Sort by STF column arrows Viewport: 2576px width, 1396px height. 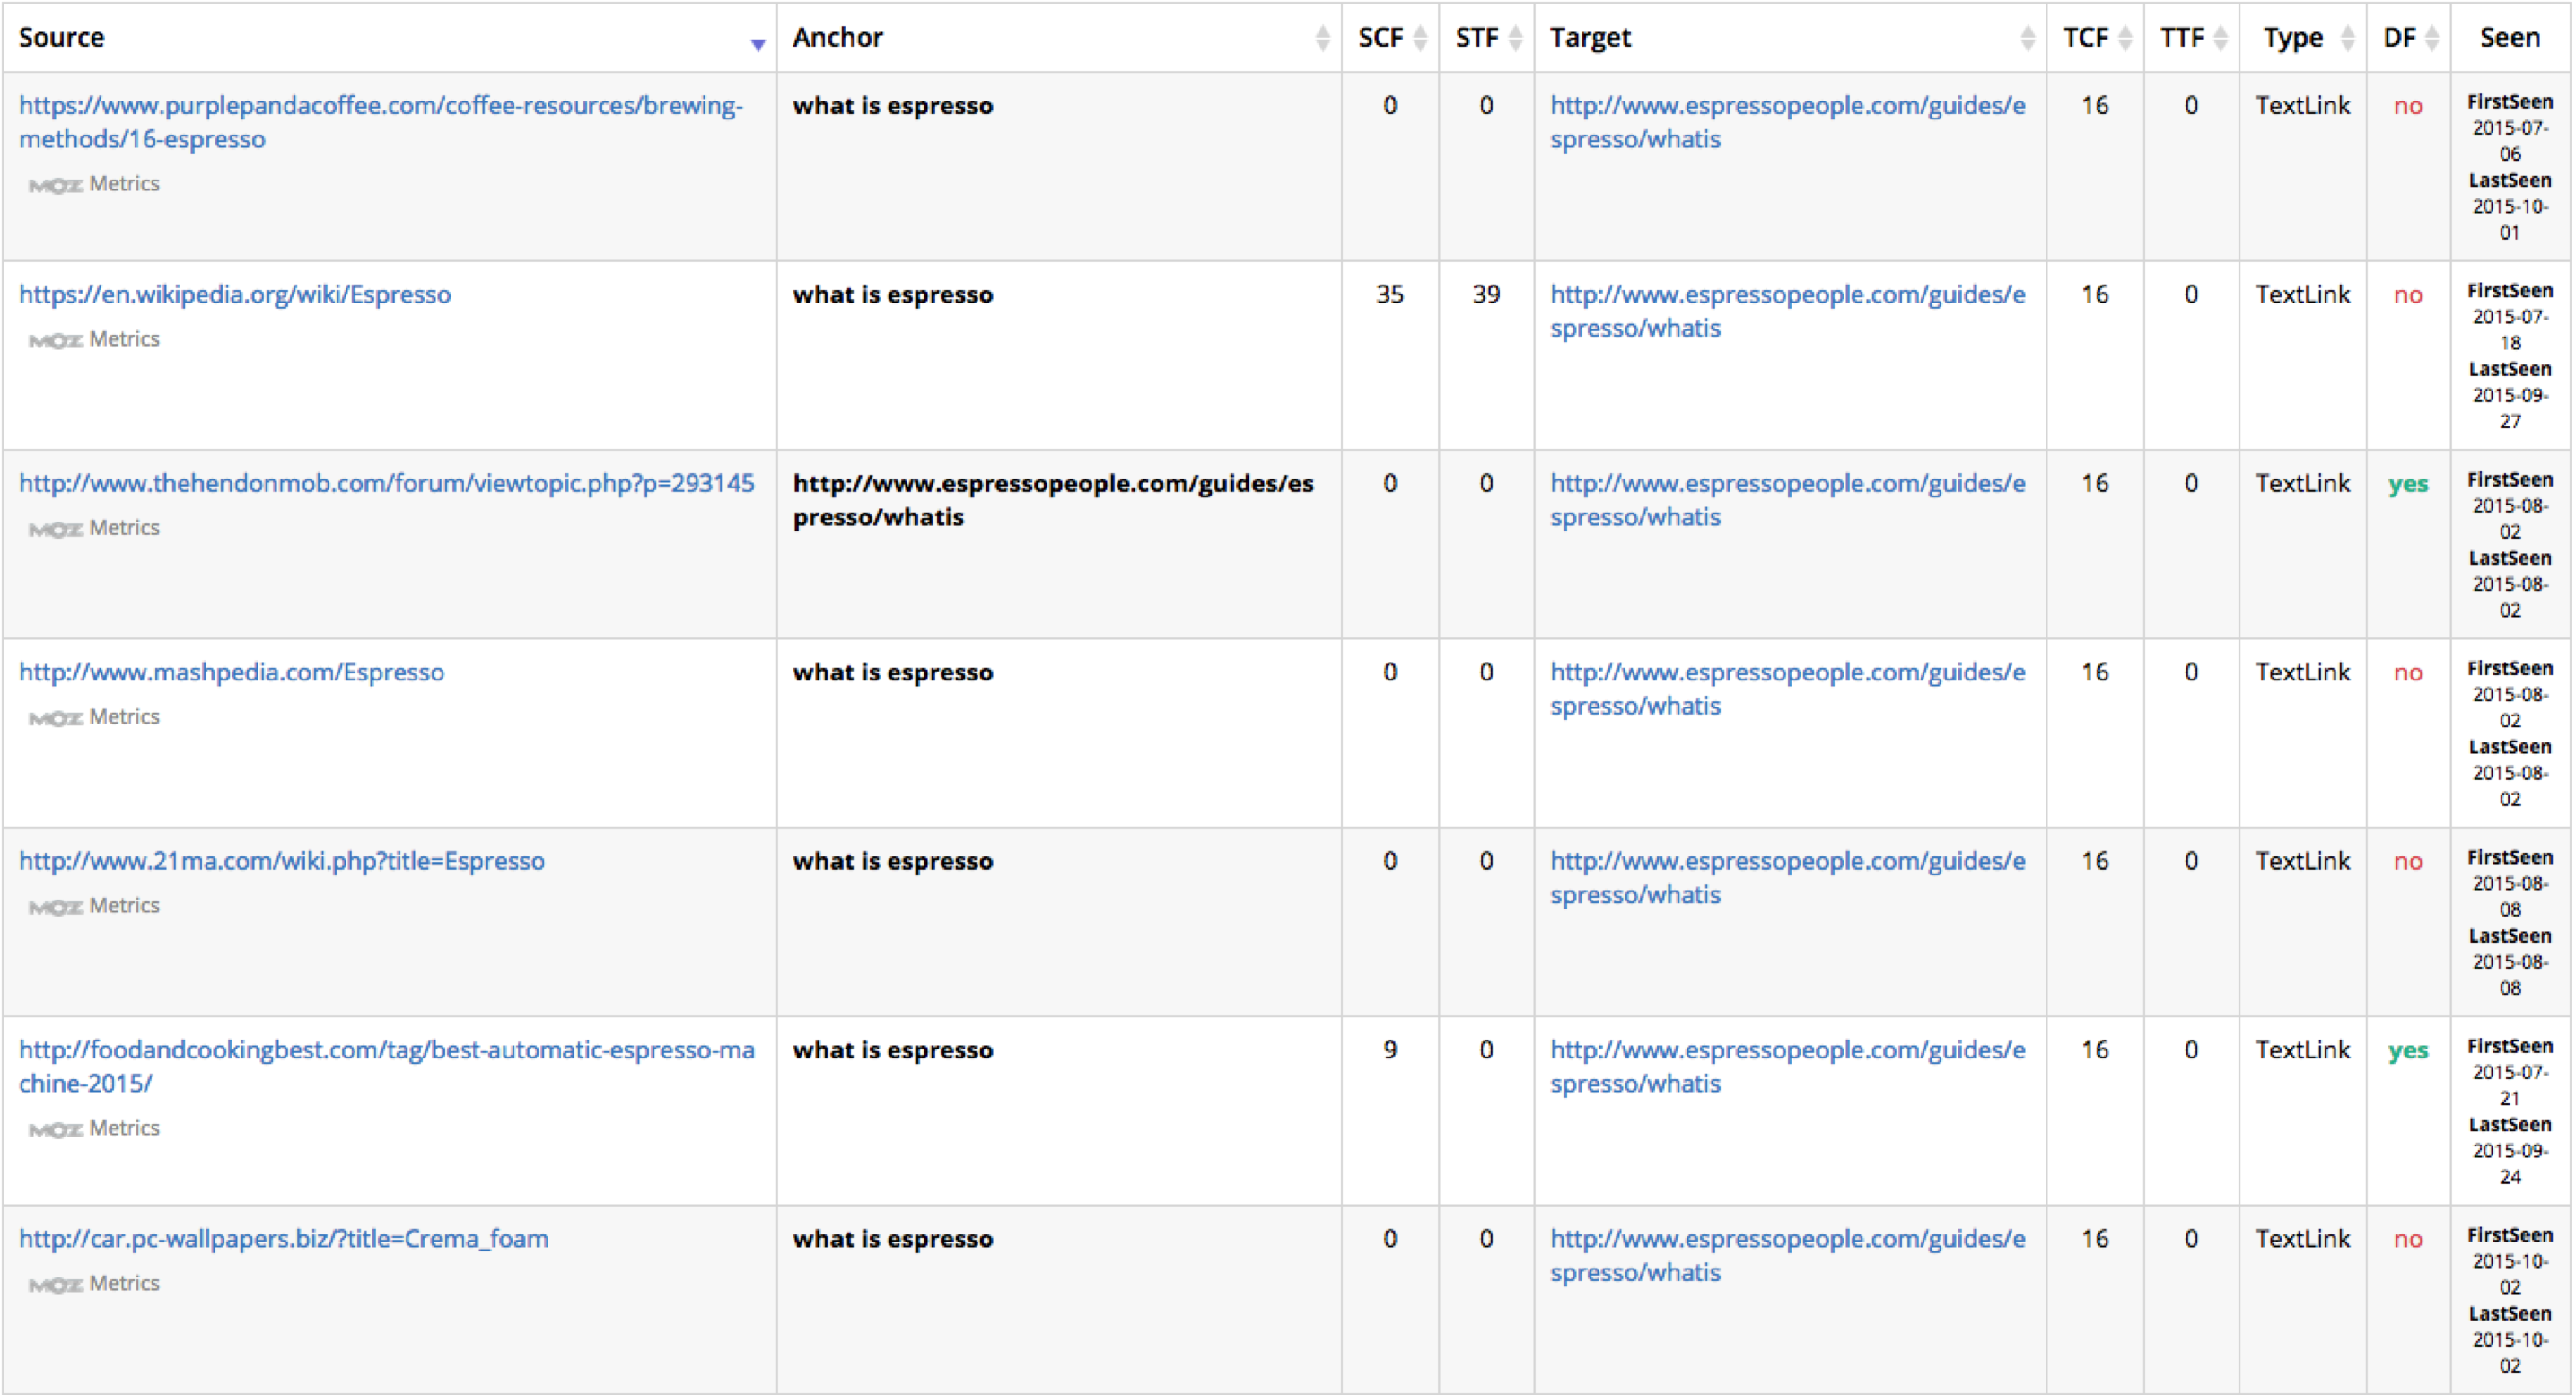1516,38
